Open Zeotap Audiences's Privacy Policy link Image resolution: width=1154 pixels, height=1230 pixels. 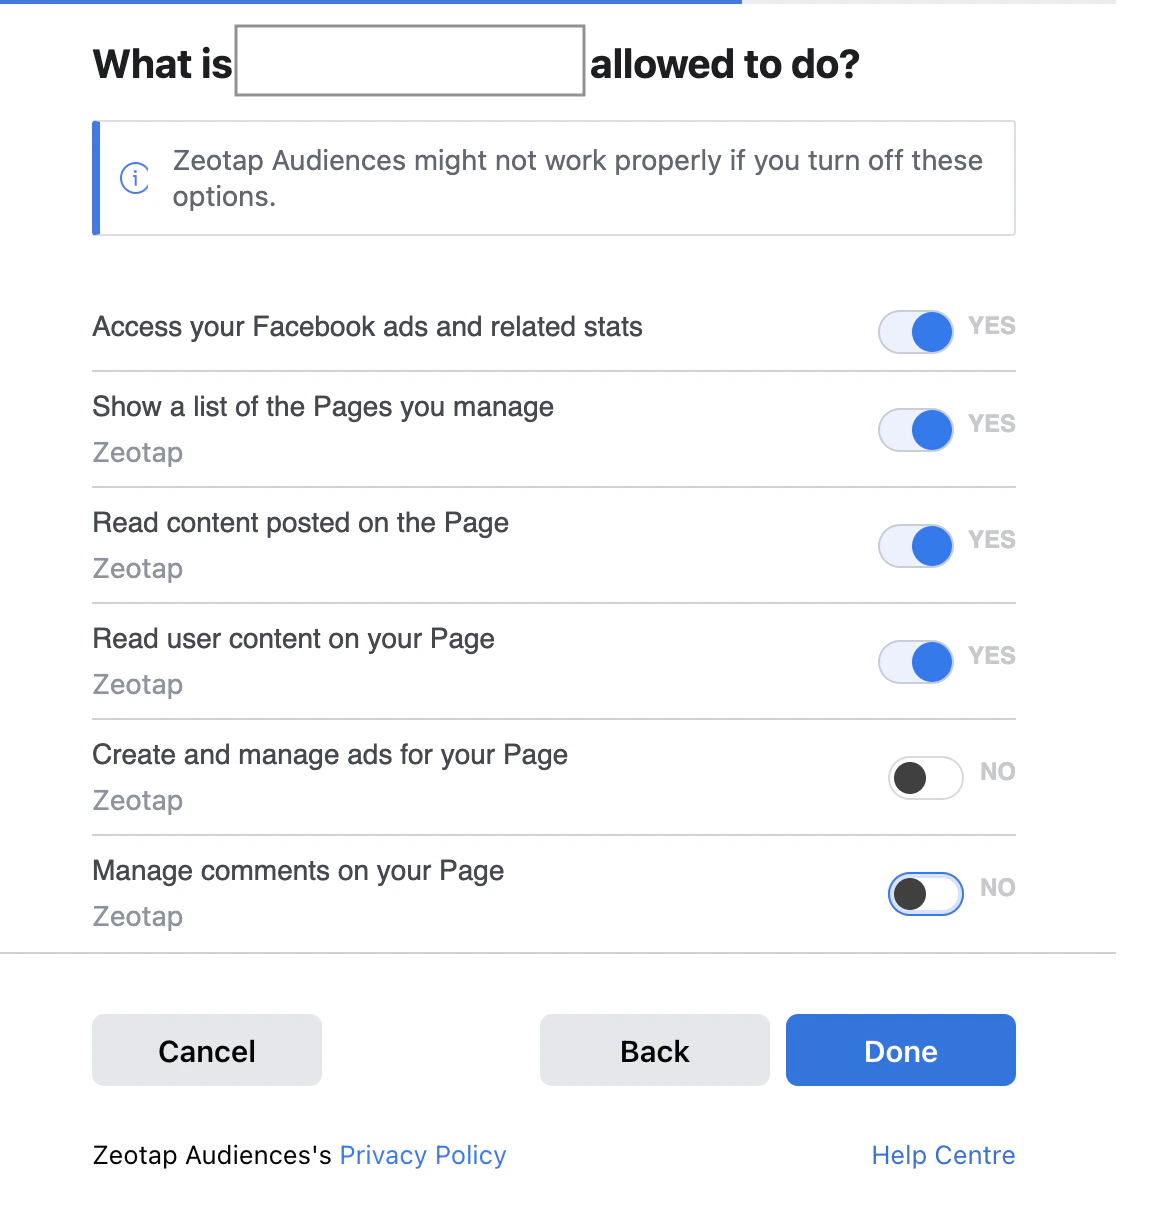tap(423, 1155)
